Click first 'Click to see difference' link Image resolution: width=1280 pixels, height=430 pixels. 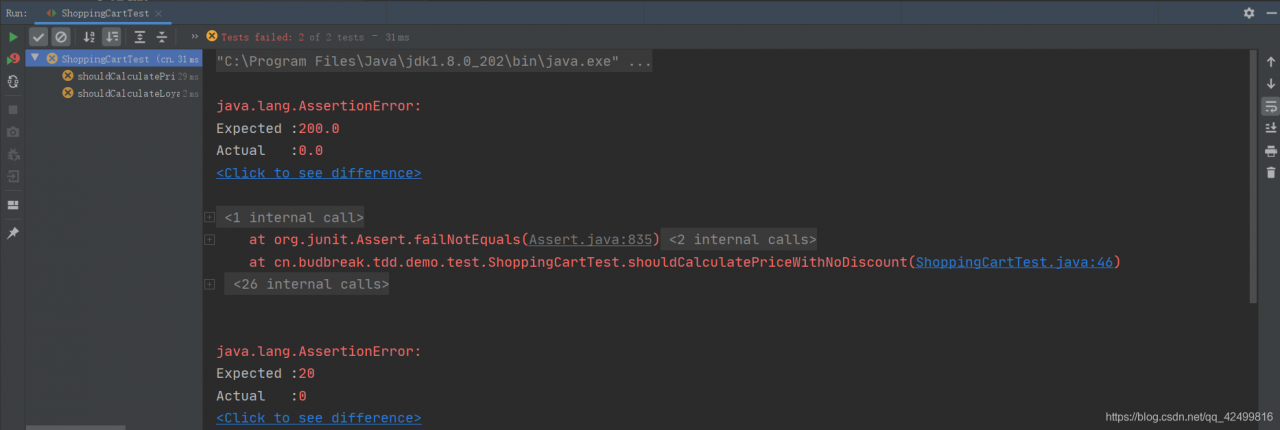coord(318,173)
